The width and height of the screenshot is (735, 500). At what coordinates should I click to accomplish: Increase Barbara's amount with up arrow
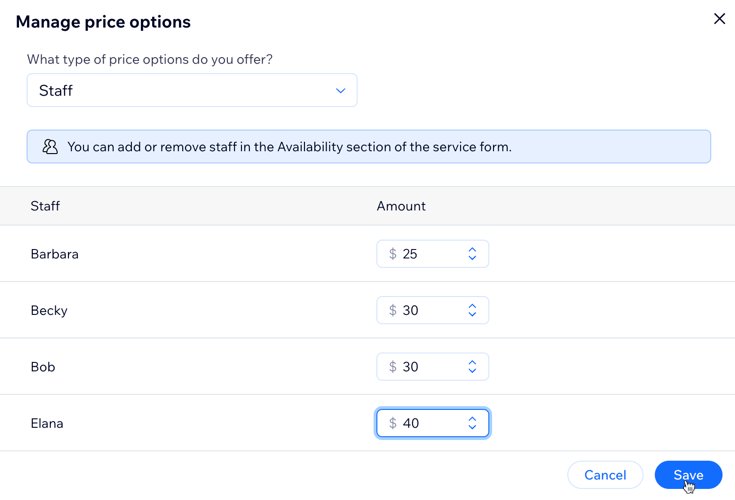472,250
